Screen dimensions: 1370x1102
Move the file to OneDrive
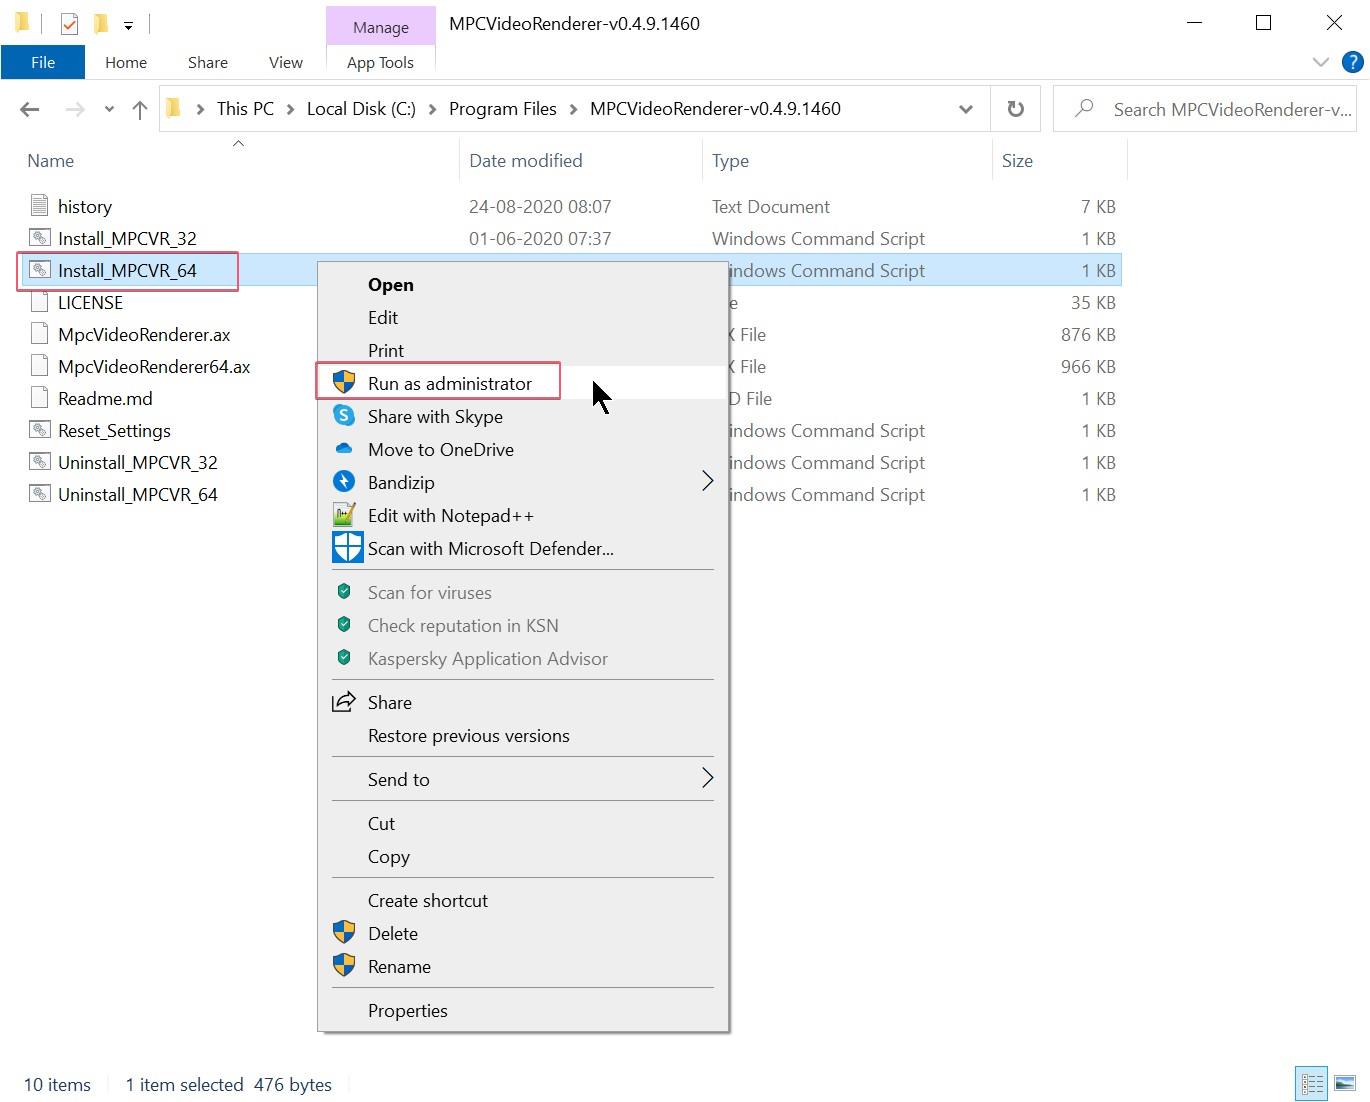[x=440, y=449]
